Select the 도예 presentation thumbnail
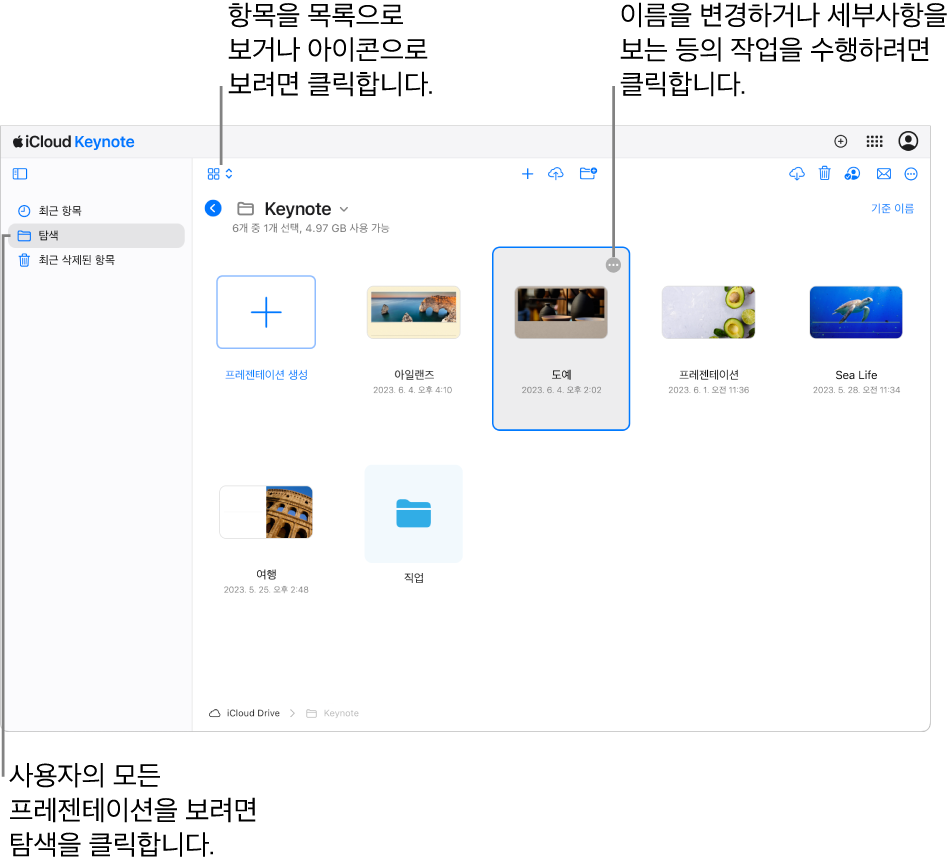952x865 pixels. click(x=561, y=313)
